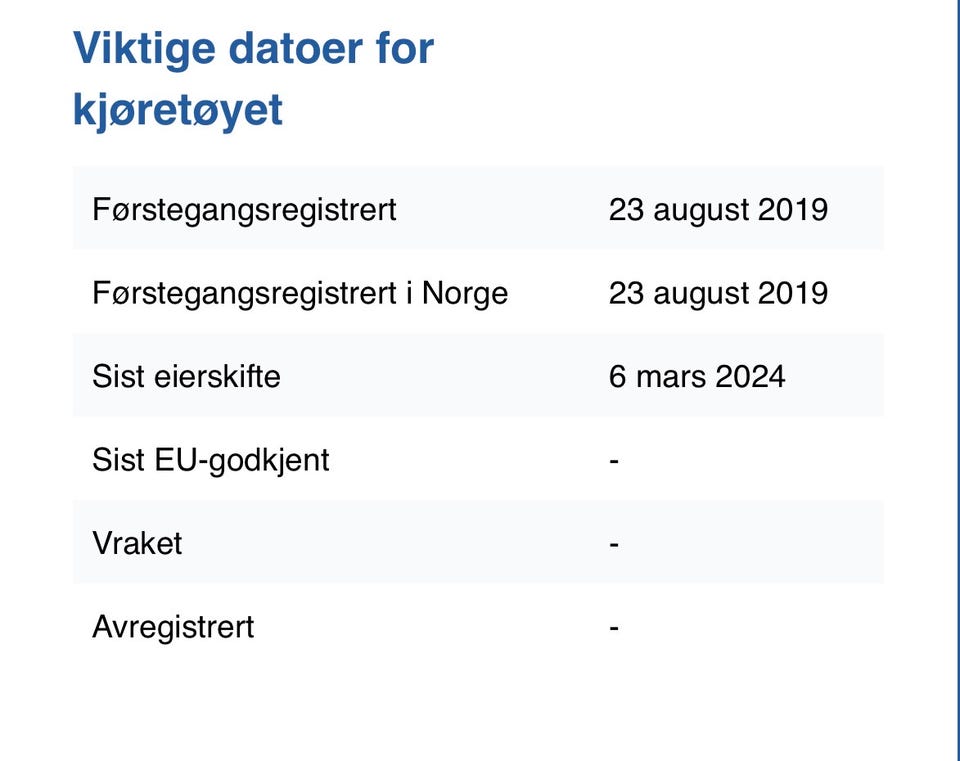Click the word 'Norge' in the second row
This screenshot has height=761, width=960.
(465, 293)
